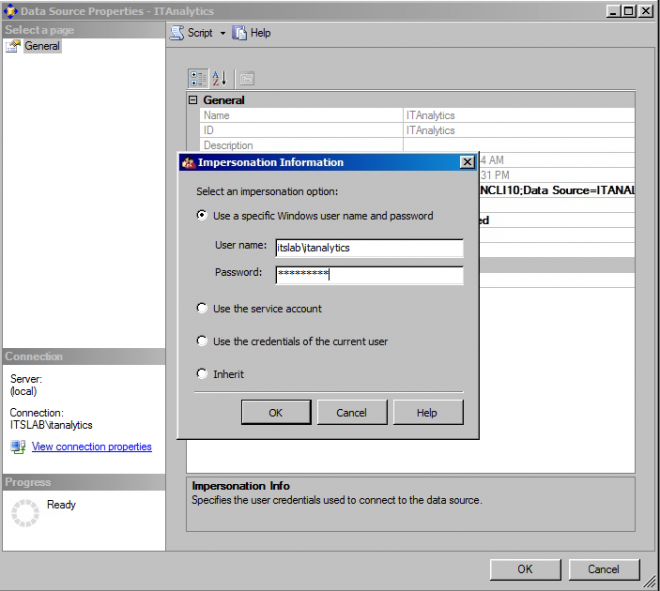Open Help in Impersonation Information dialog
This screenshot has height=591, width=660.
pos(428,412)
